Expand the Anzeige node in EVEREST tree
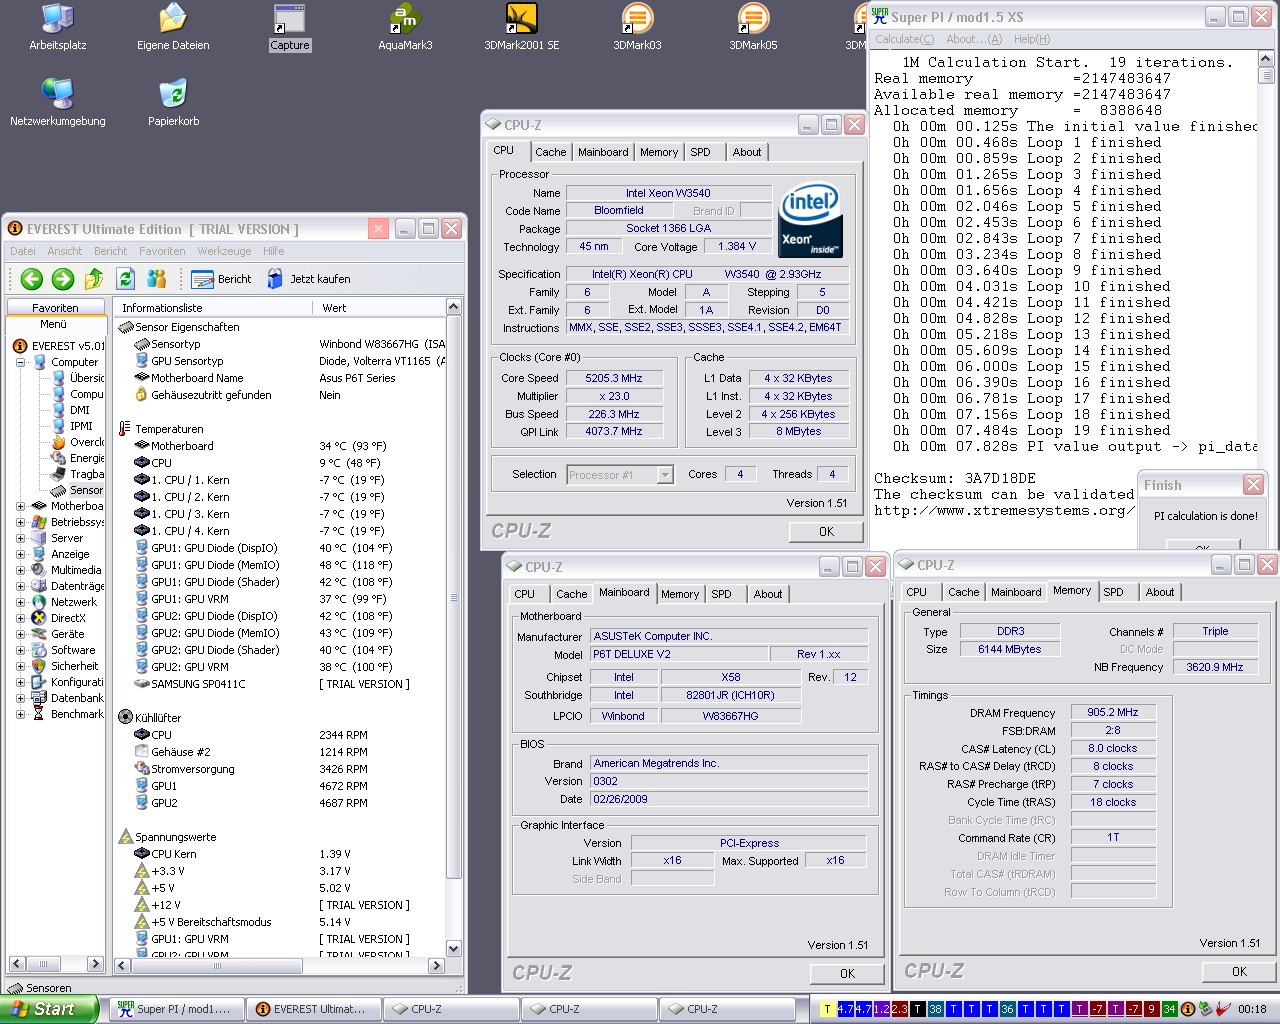Viewport: 1280px width, 1024px height. pyautogui.click(x=20, y=554)
